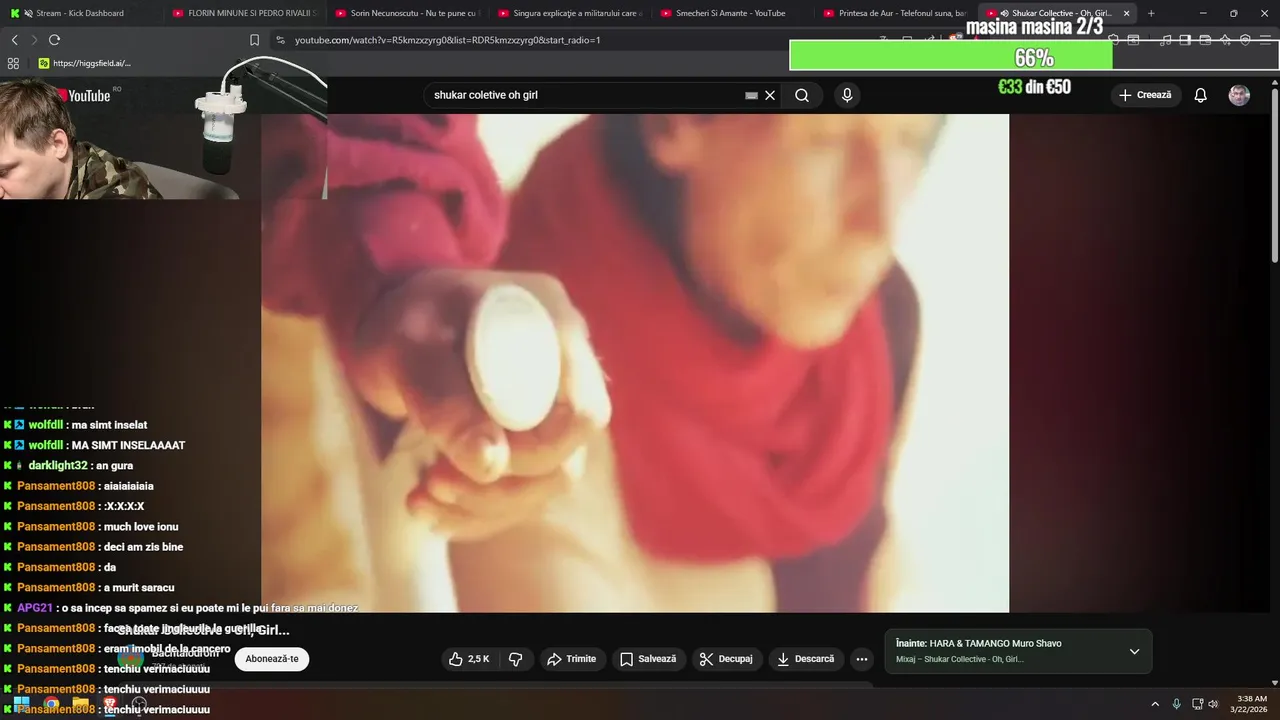
Task: Open the system volume control
Action: pyautogui.click(x=1213, y=704)
